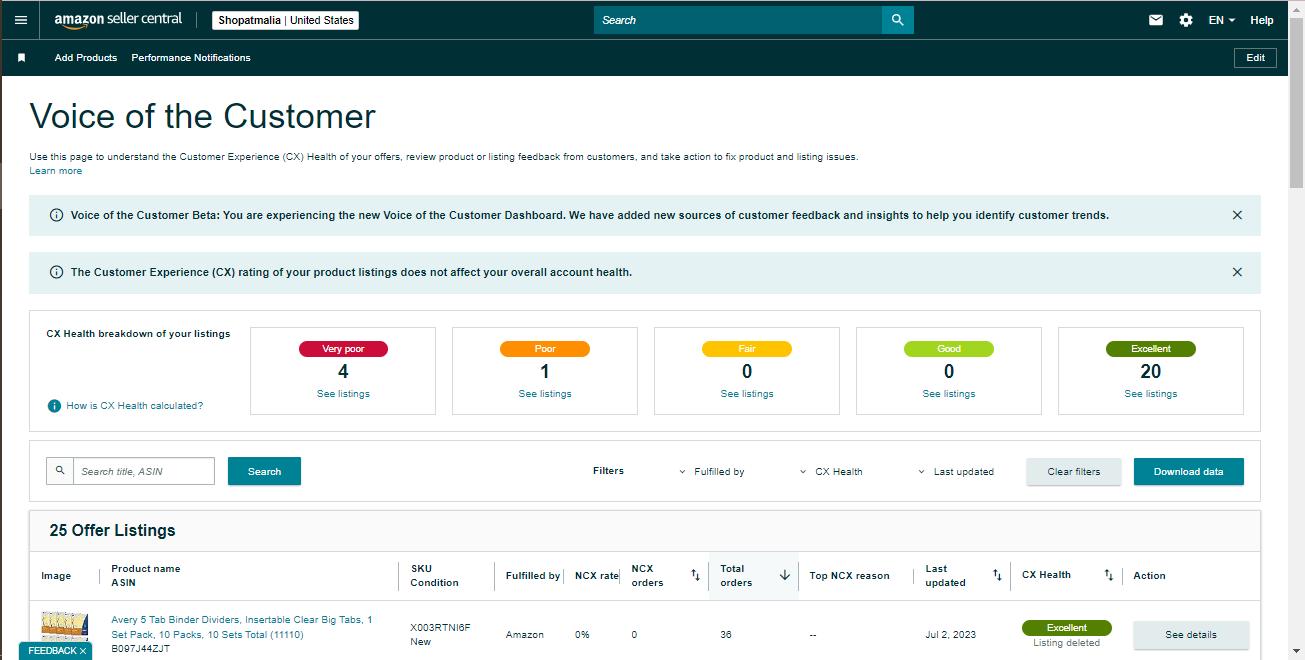See listings under Fair
Screen dimensions: 1305x660
point(747,394)
